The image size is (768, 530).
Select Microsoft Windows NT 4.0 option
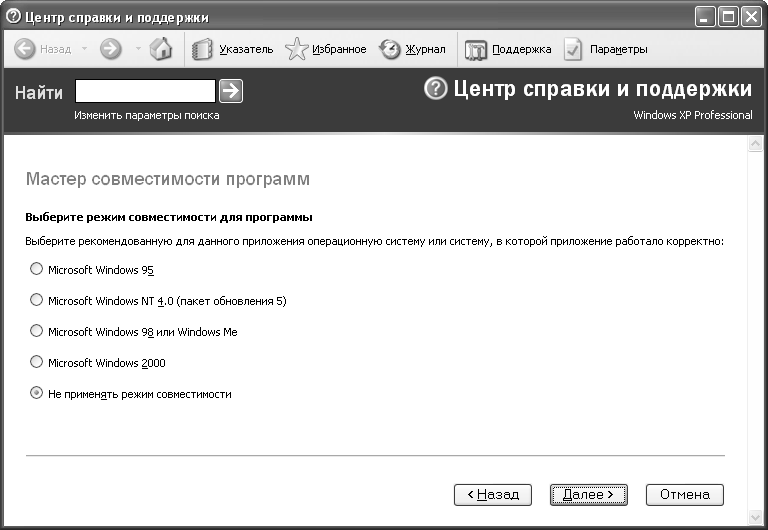tap(37, 300)
